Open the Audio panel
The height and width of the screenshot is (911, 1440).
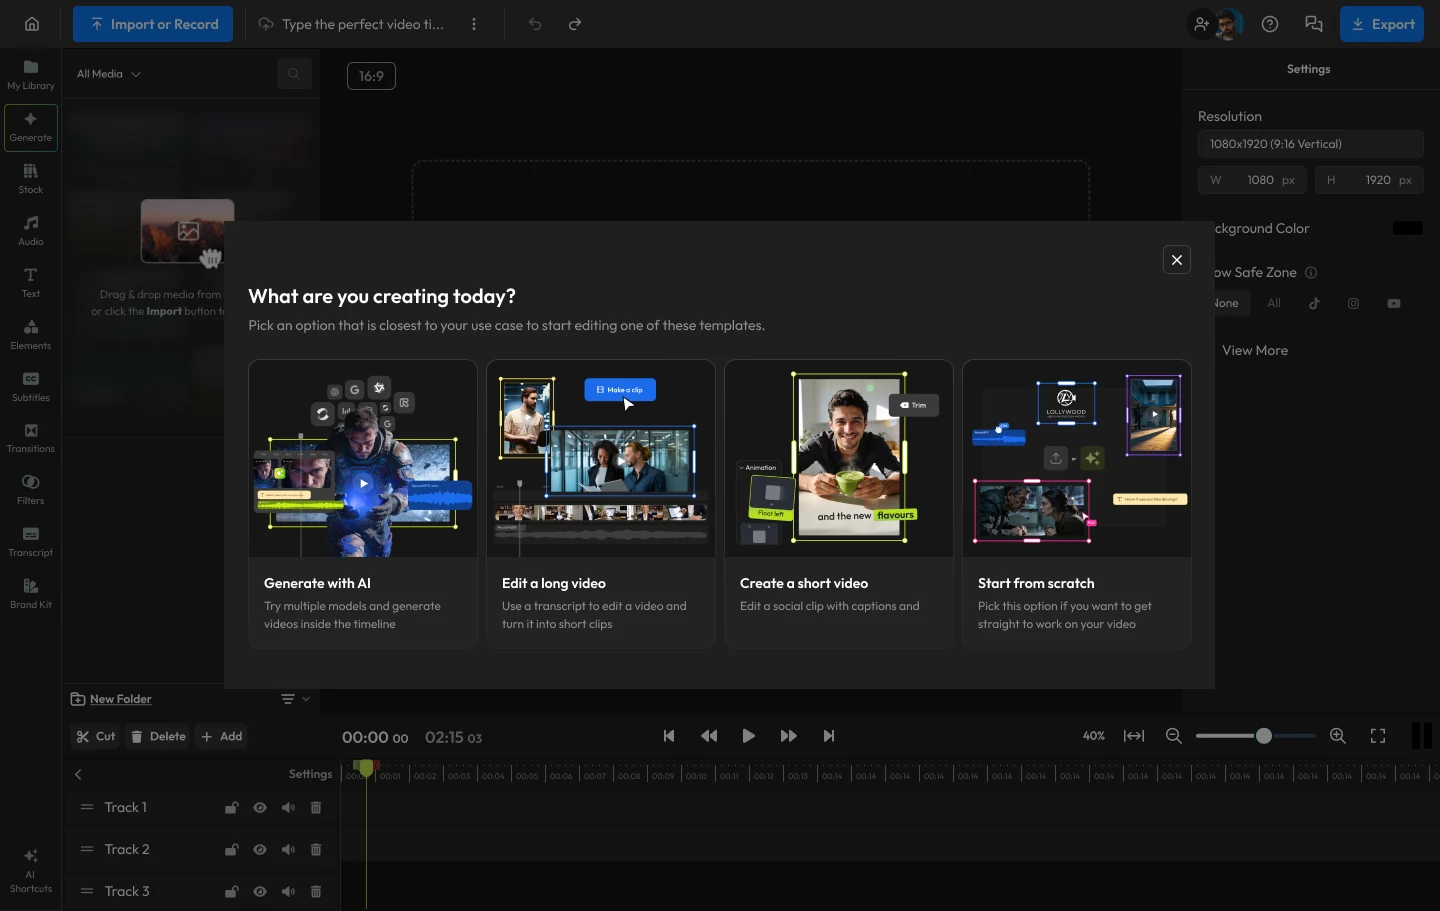click(31, 231)
